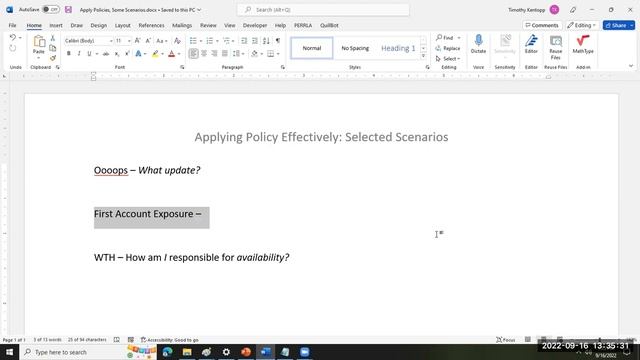Click the Undo icon

pyautogui.click(x=13, y=38)
